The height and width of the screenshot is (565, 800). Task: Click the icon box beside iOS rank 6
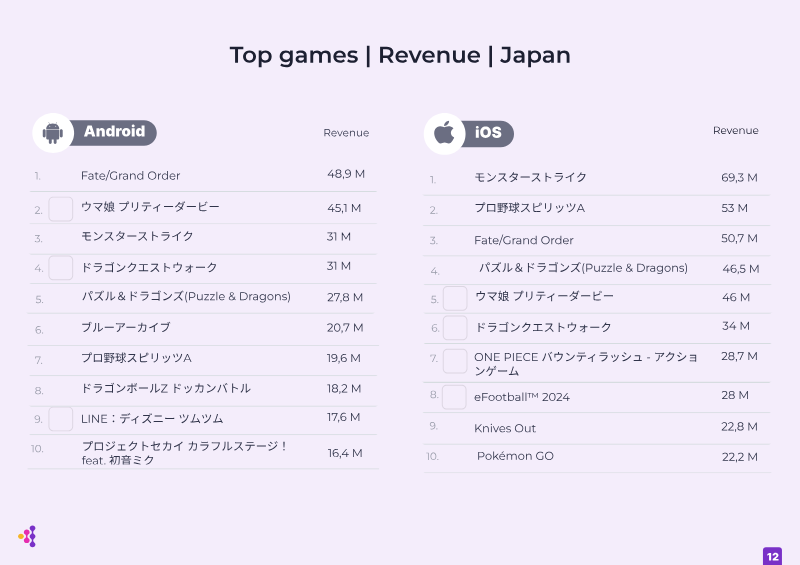[455, 328]
